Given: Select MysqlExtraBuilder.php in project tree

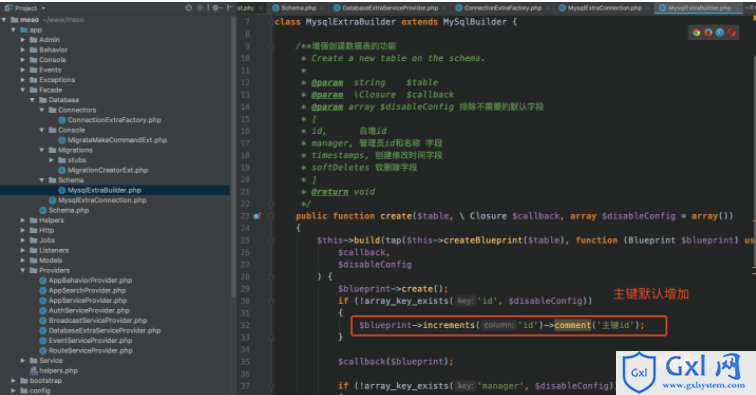Looking at the screenshot, I should pos(104,190).
